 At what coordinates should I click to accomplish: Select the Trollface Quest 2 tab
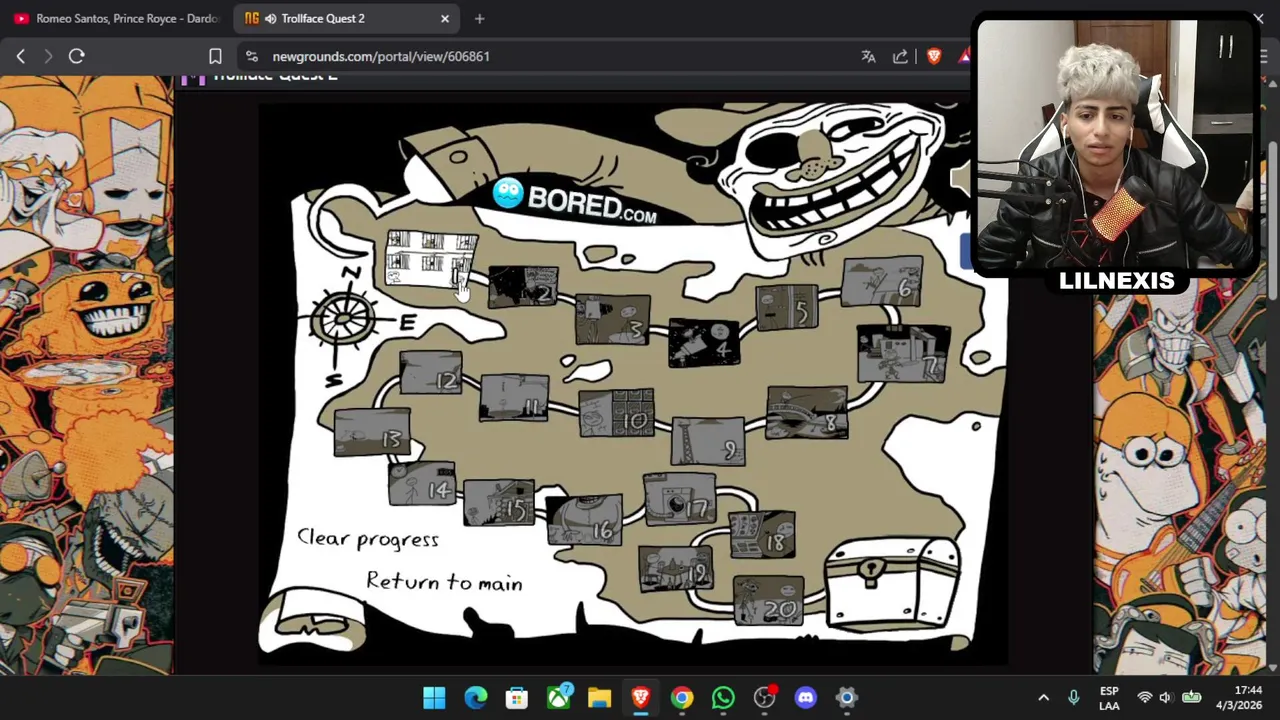point(346,18)
